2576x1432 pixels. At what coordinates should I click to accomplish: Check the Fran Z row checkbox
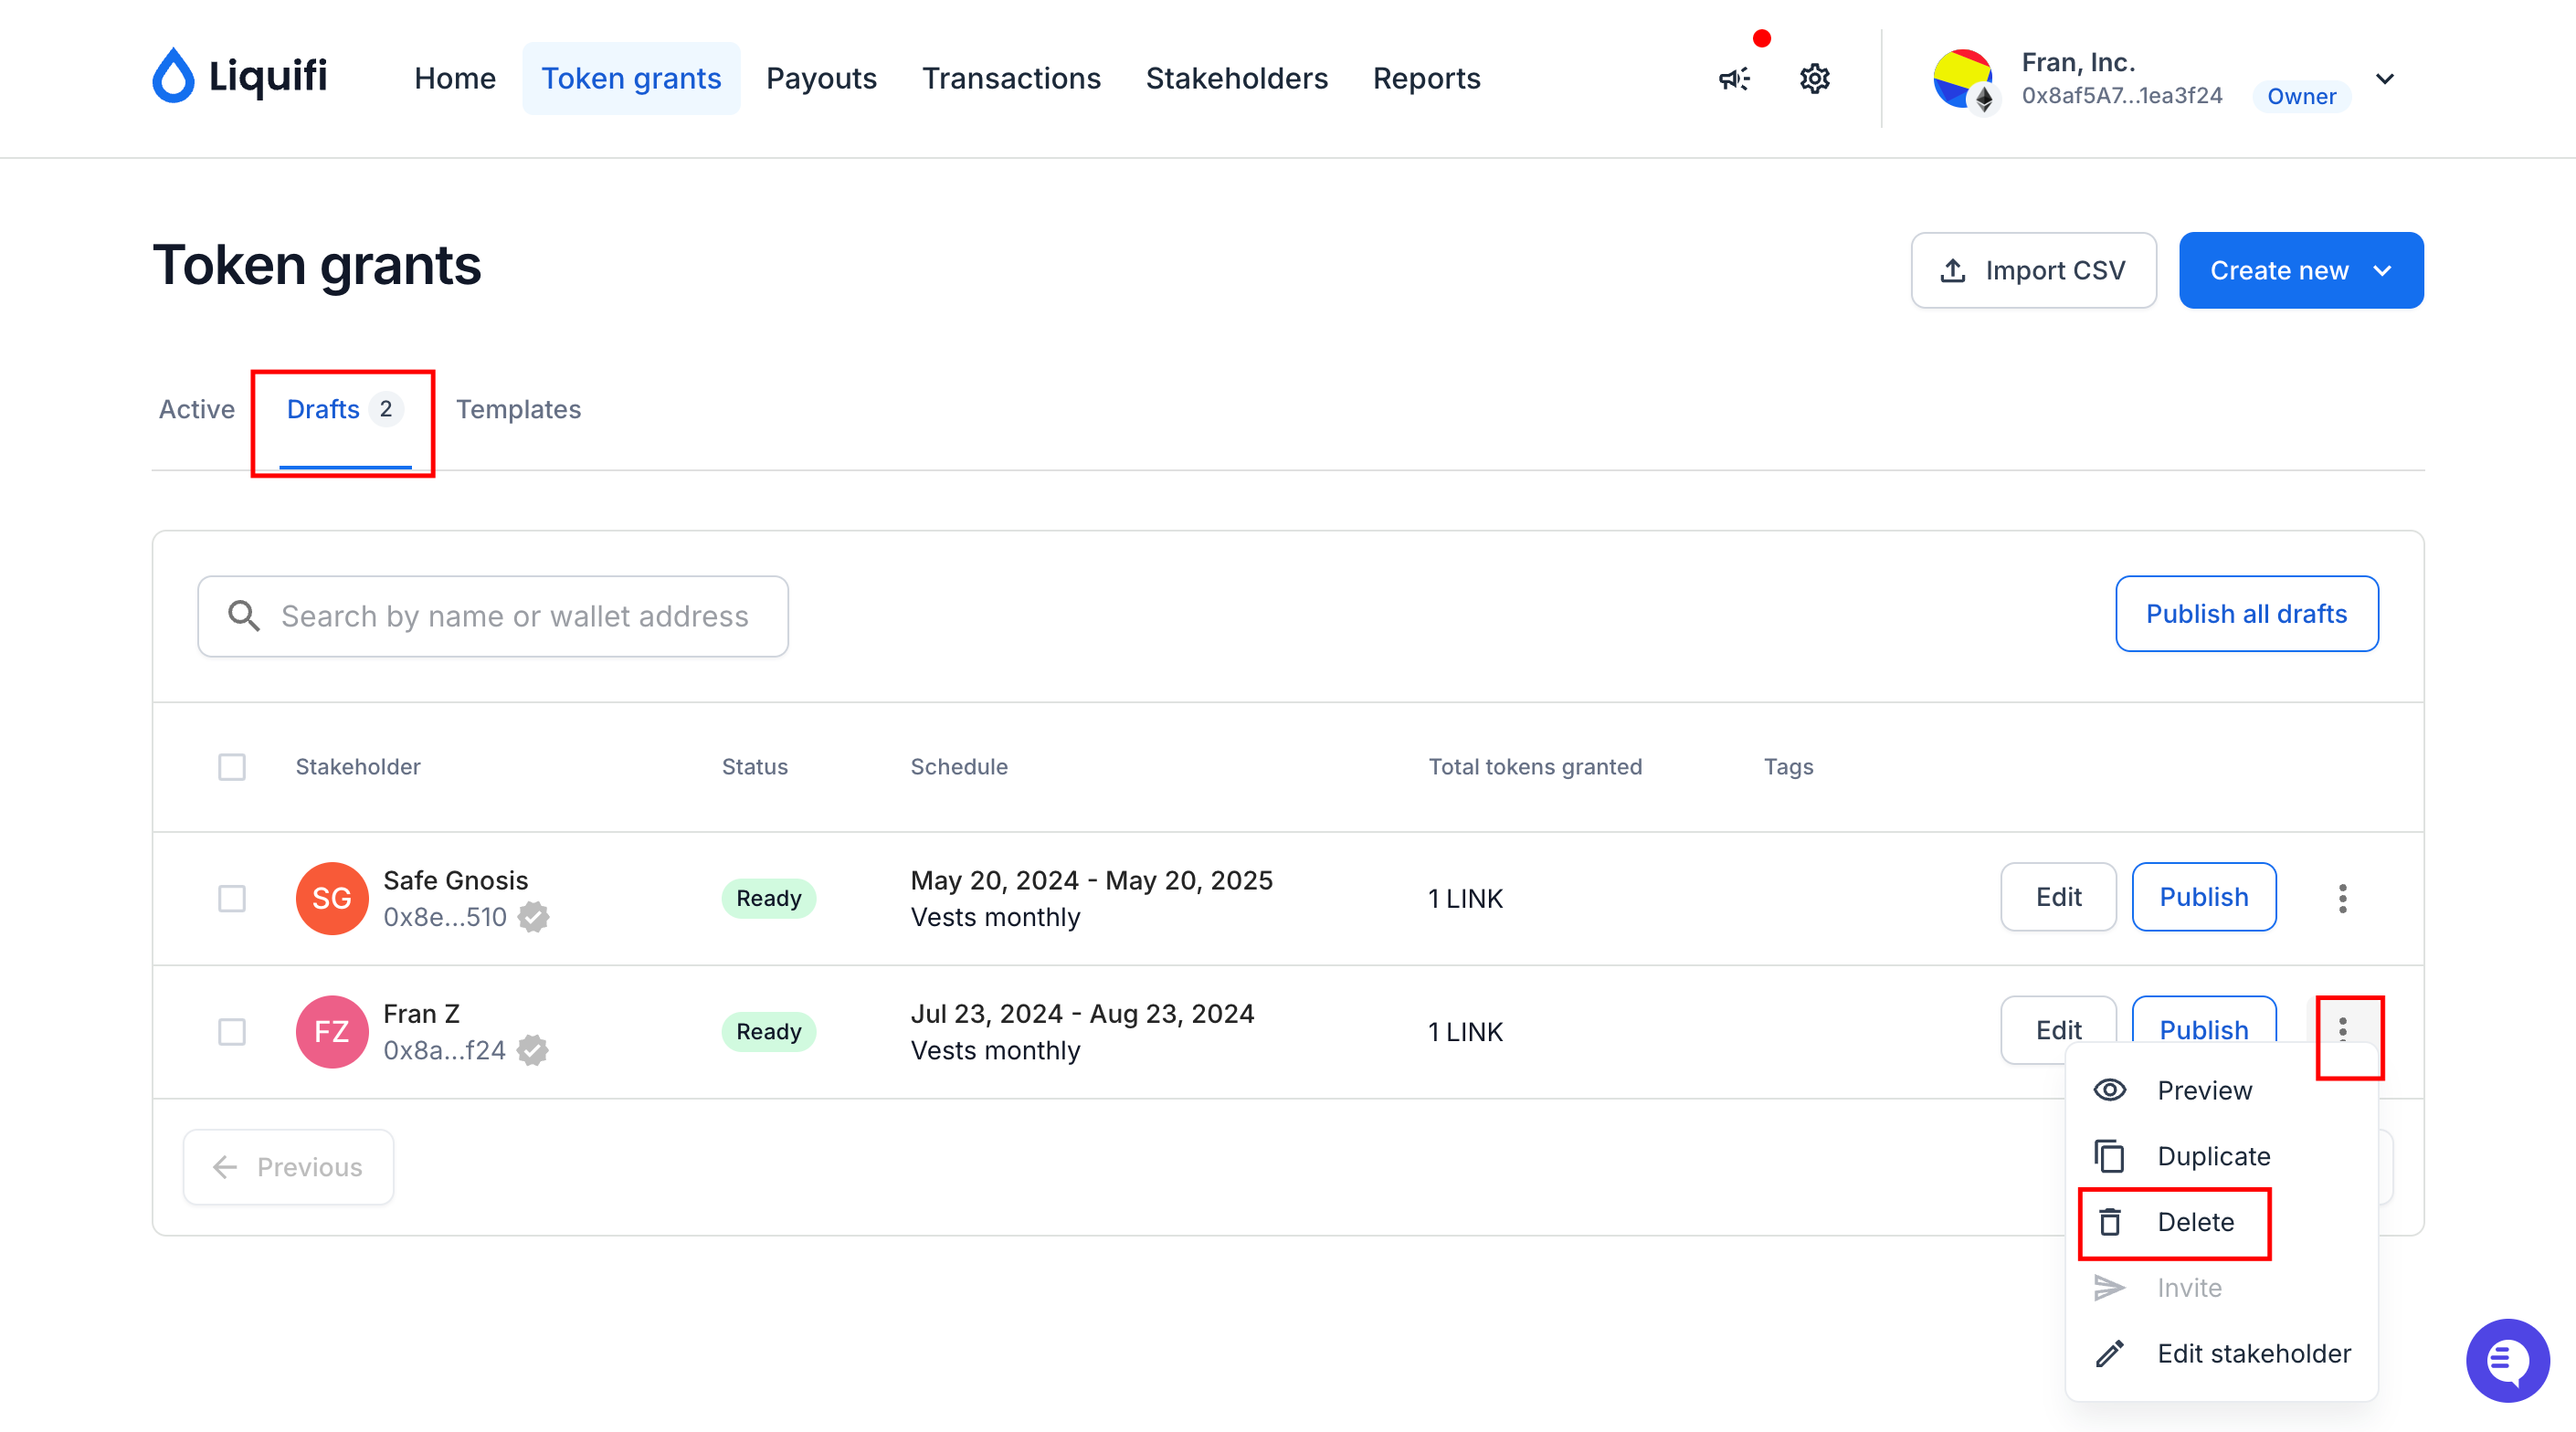(x=232, y=1031)
